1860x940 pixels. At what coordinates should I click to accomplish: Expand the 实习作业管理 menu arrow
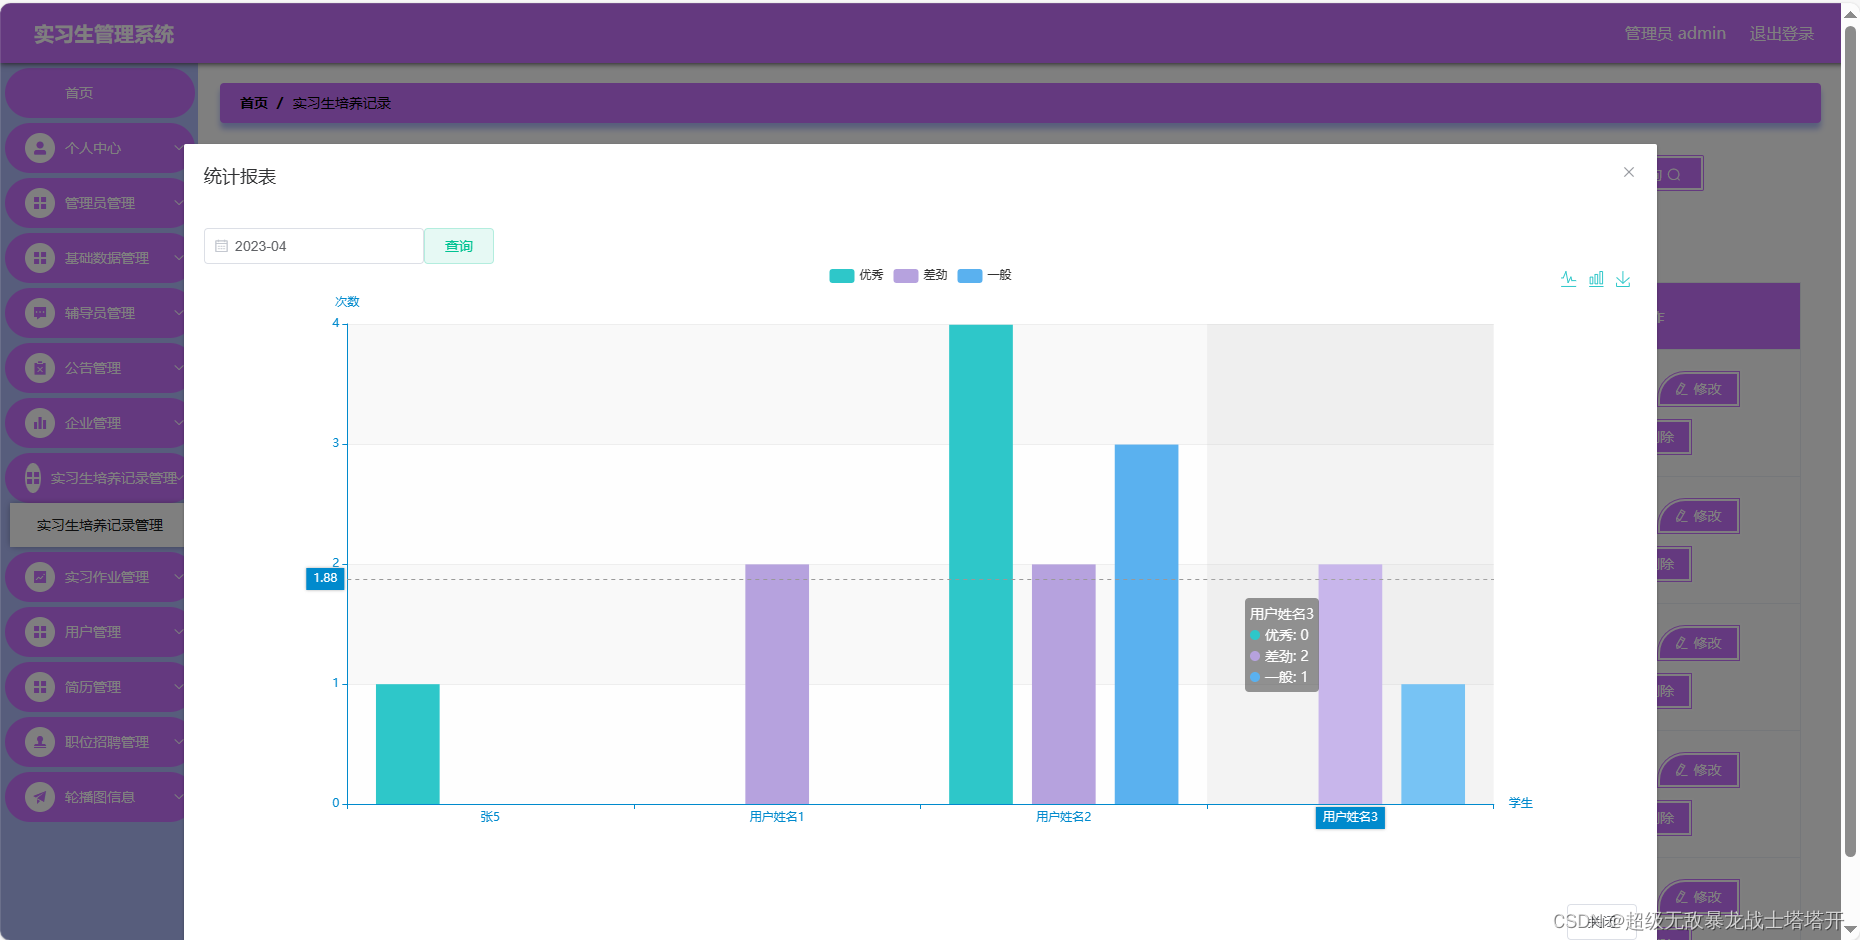pyautogui.click(x=178, y=577)
